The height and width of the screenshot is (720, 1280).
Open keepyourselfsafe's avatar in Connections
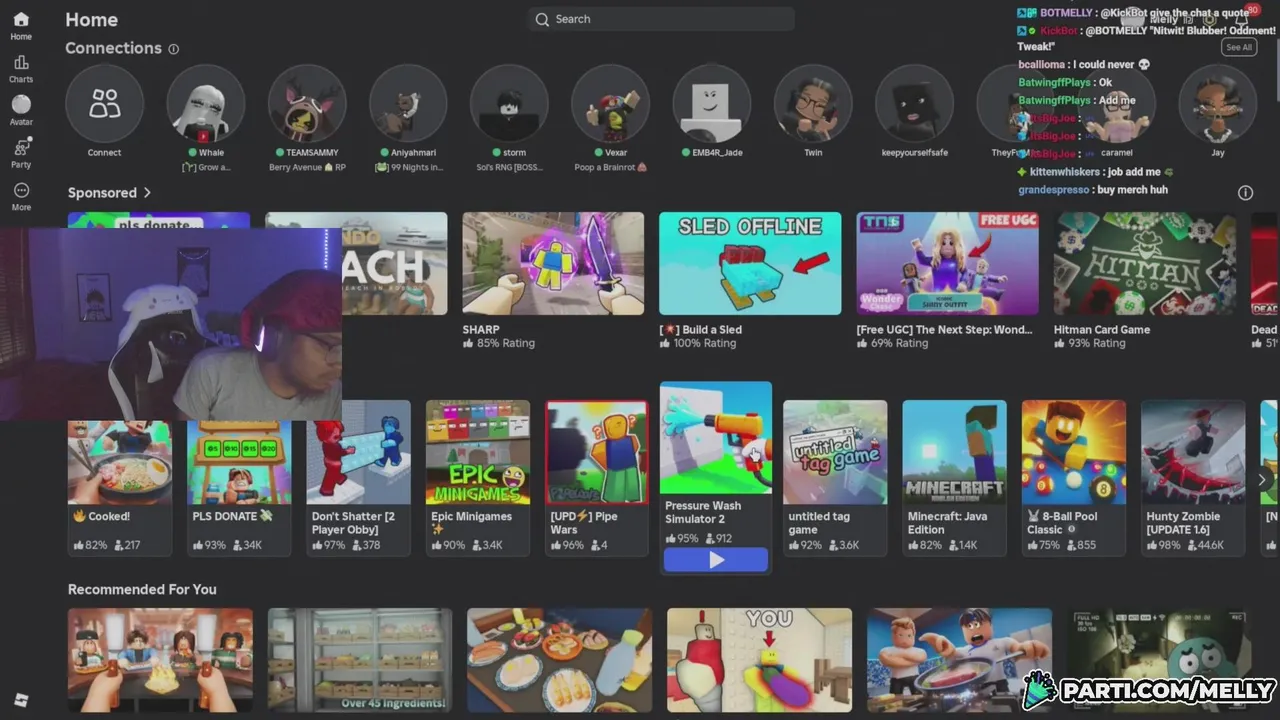tap(914, 104)
